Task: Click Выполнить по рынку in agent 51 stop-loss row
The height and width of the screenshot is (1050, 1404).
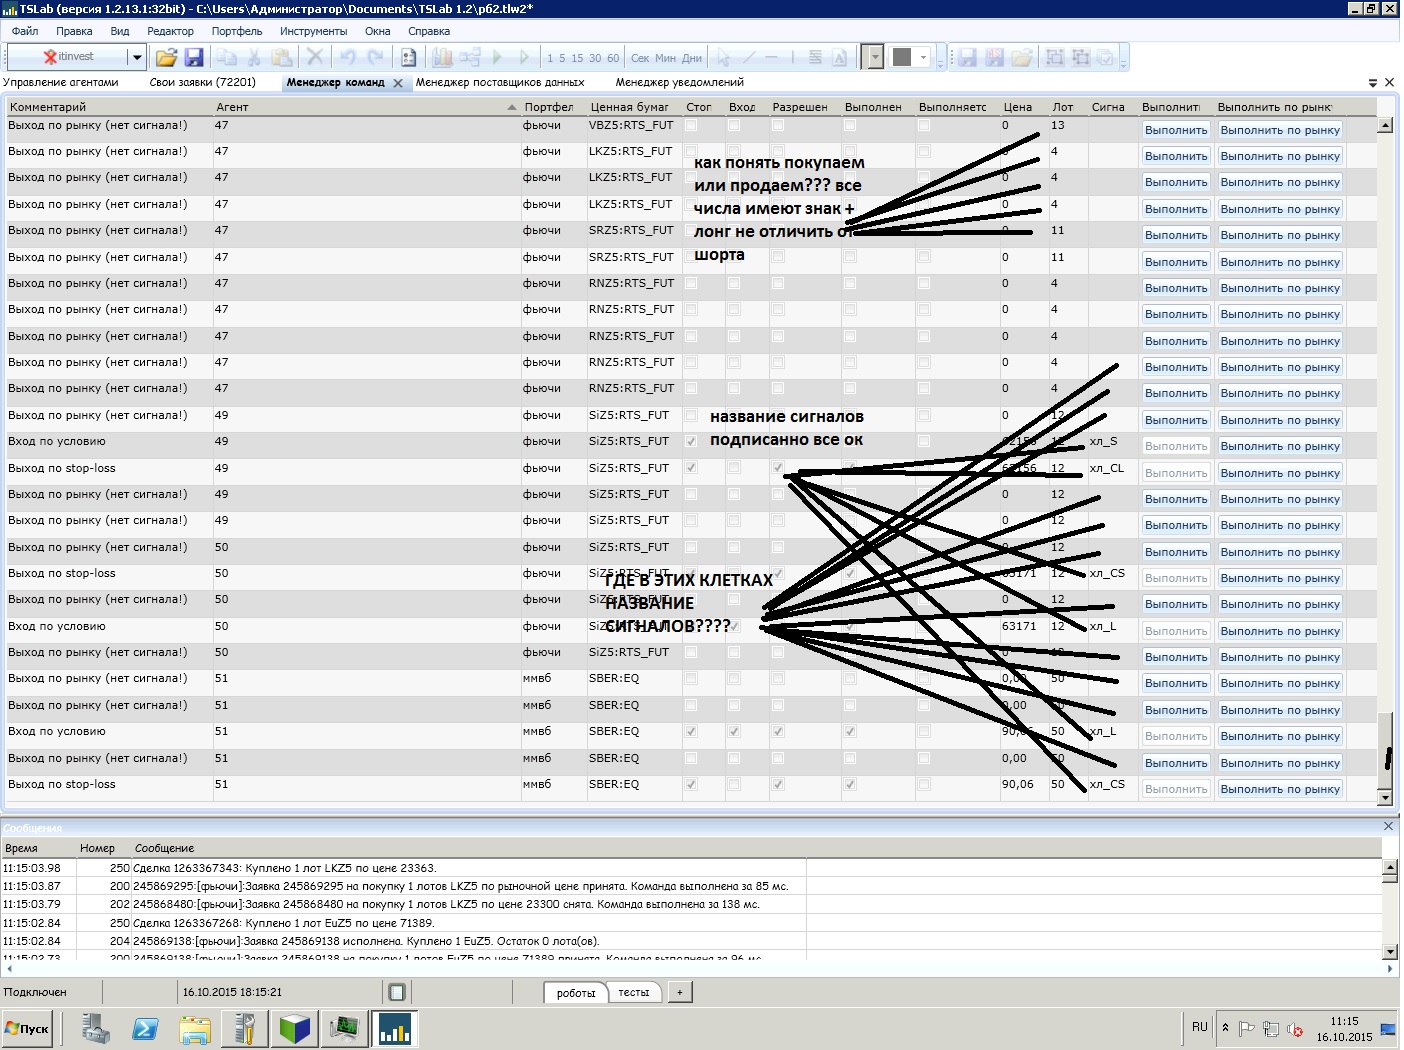Action: 1280,789
